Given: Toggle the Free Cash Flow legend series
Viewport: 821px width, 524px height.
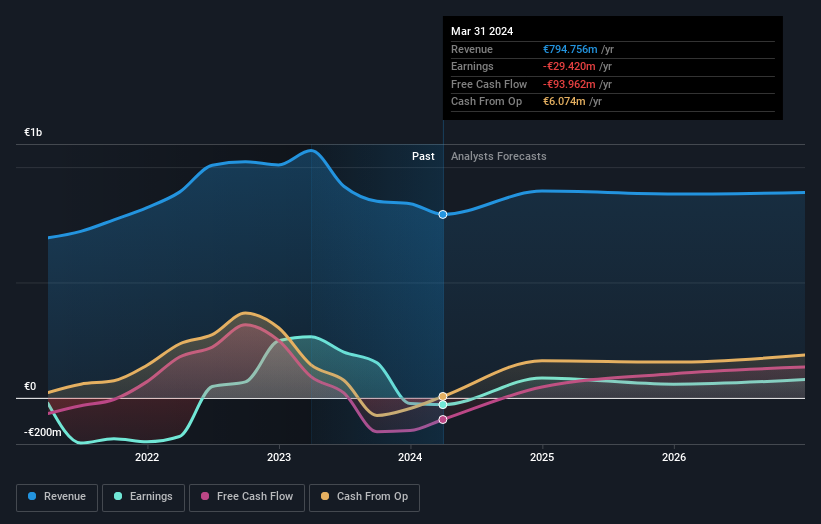Looking at the screenshot, I should click(x=247, y=497).
